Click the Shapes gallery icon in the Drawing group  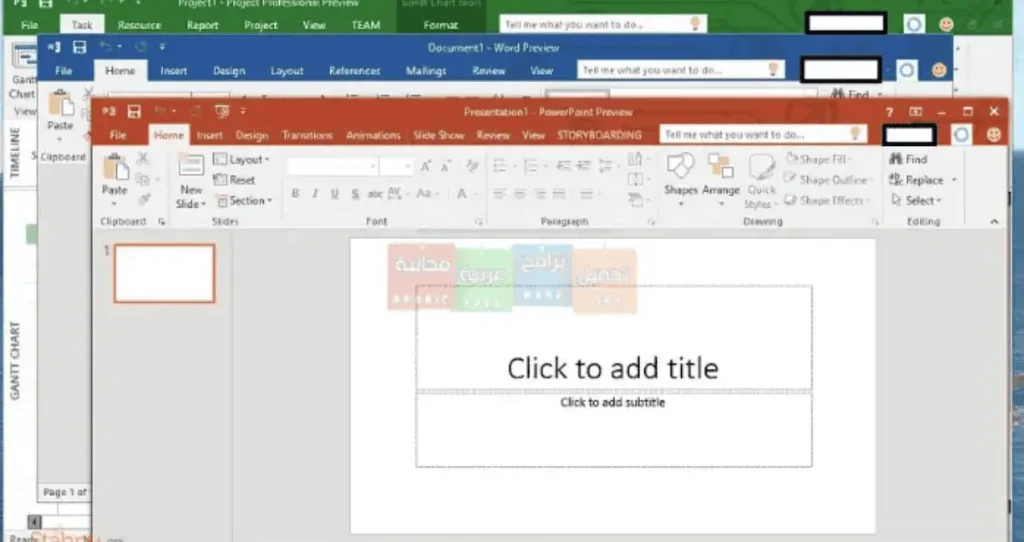click(680, 167)
